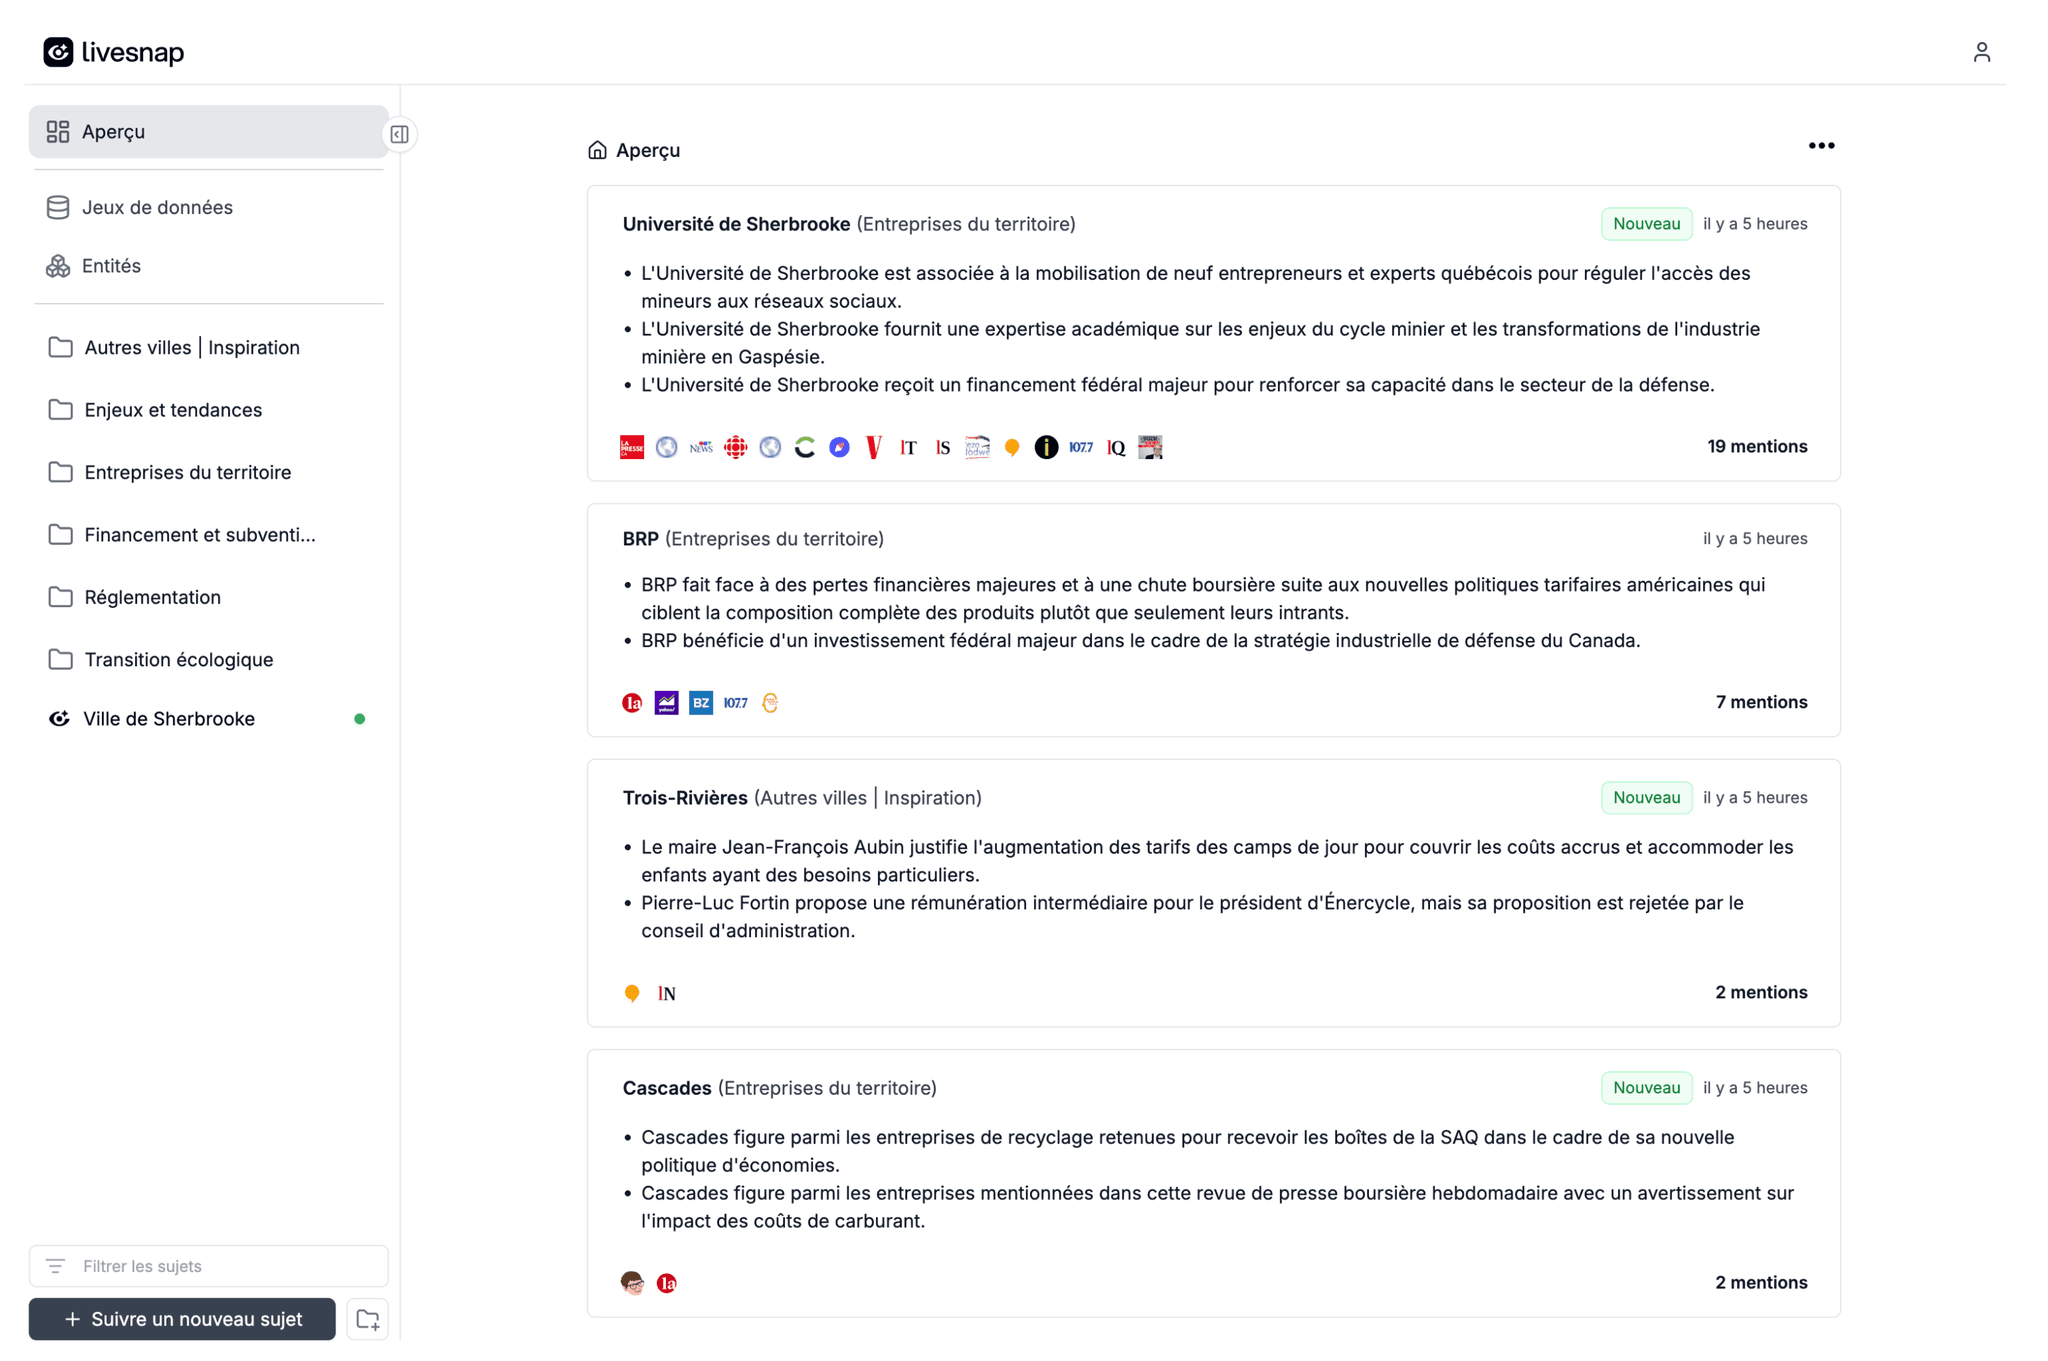
Task: Click the black circle i source icon
Action: click(x=1046, y=447)
